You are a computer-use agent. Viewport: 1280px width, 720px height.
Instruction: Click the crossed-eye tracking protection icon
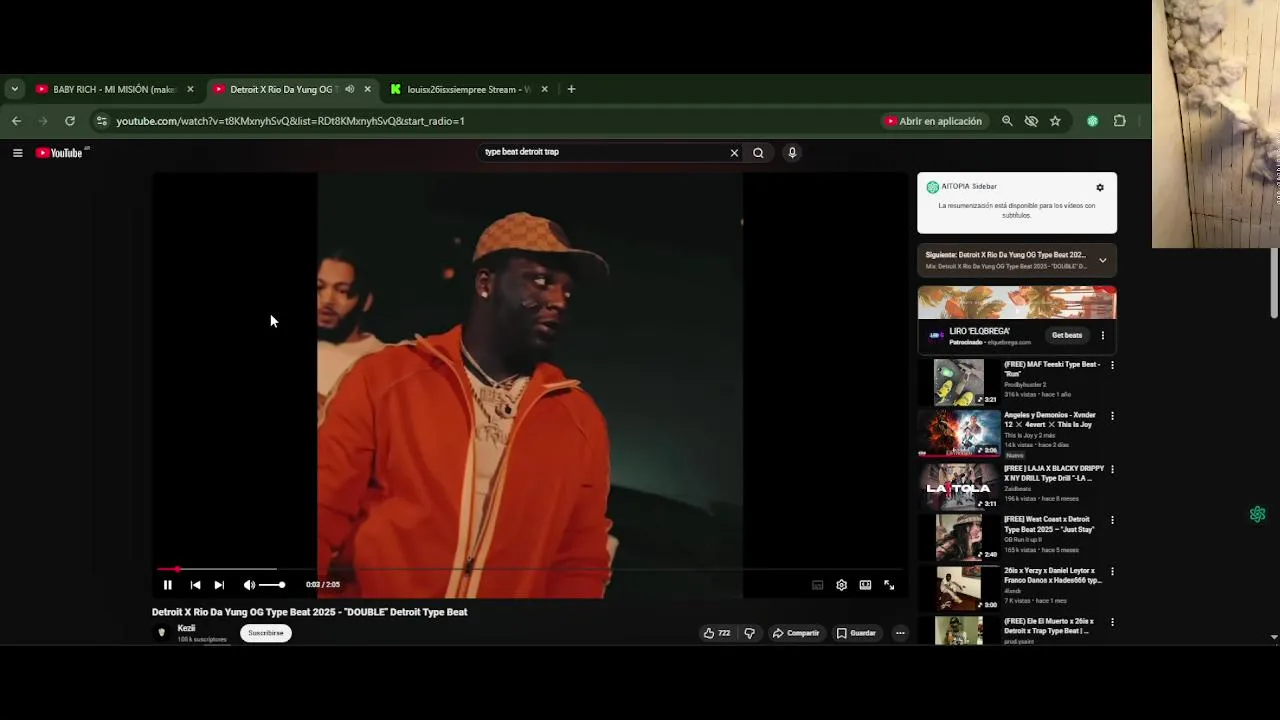pyautogui.click(x=1031, y=121)
